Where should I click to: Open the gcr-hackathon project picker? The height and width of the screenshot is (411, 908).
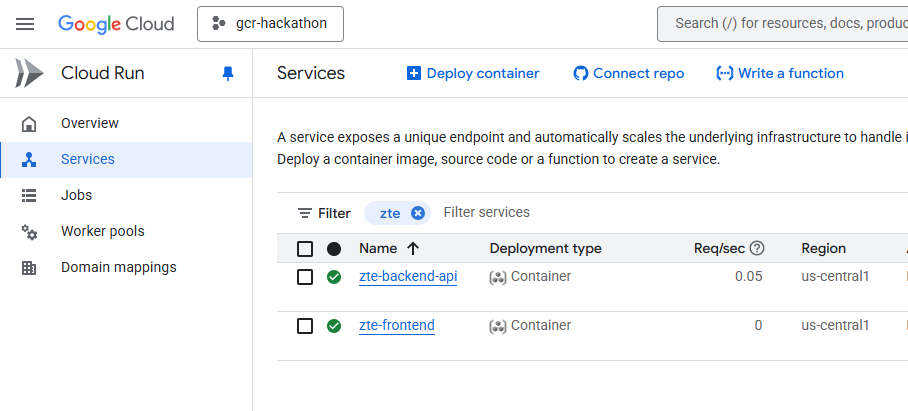[x=270, y=24]
